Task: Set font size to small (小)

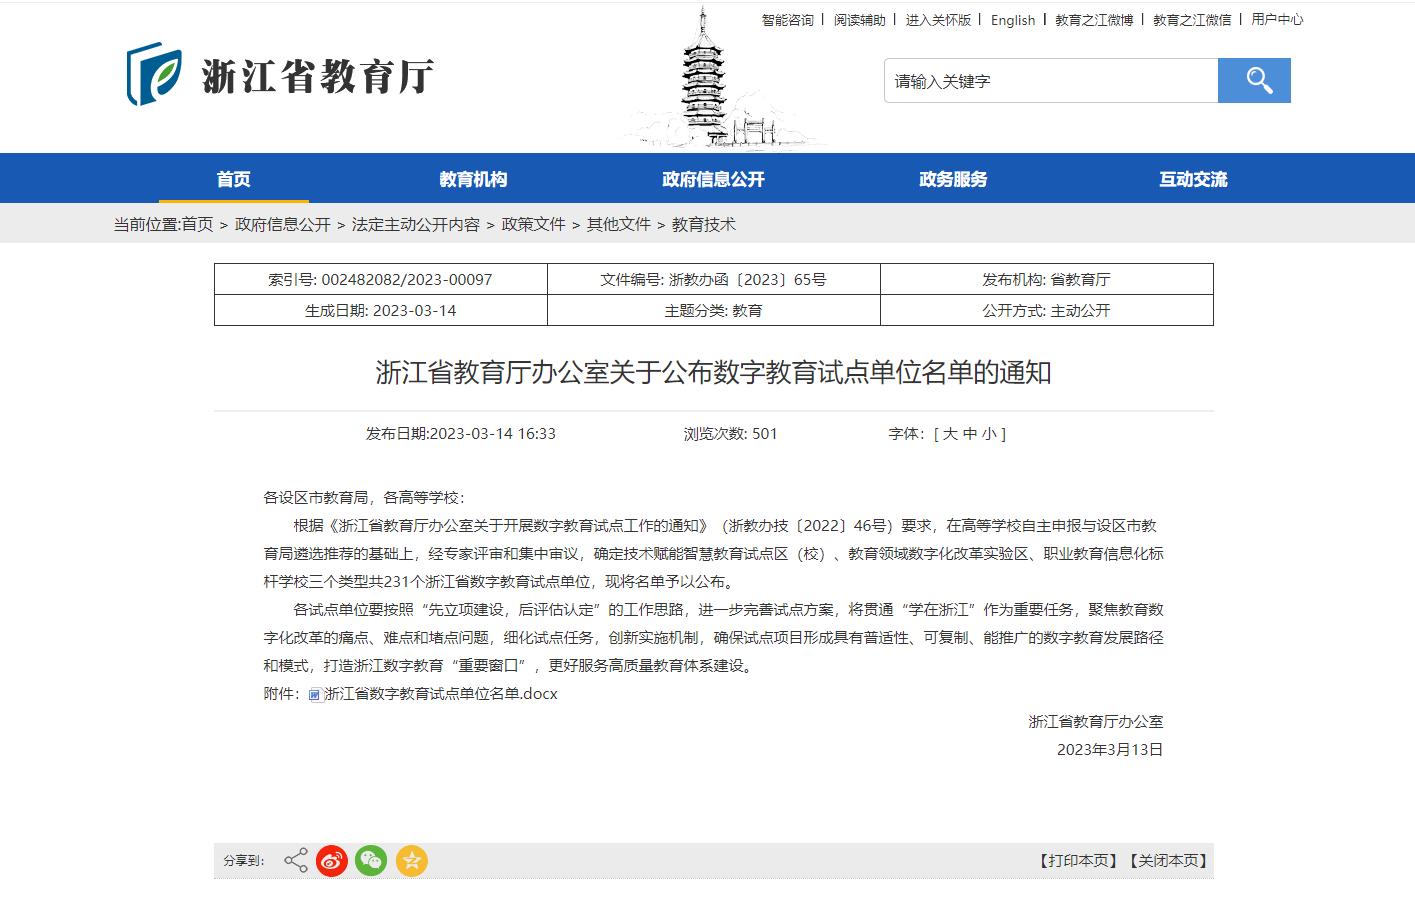Action: pyautogui.click(x=988, y=434)
